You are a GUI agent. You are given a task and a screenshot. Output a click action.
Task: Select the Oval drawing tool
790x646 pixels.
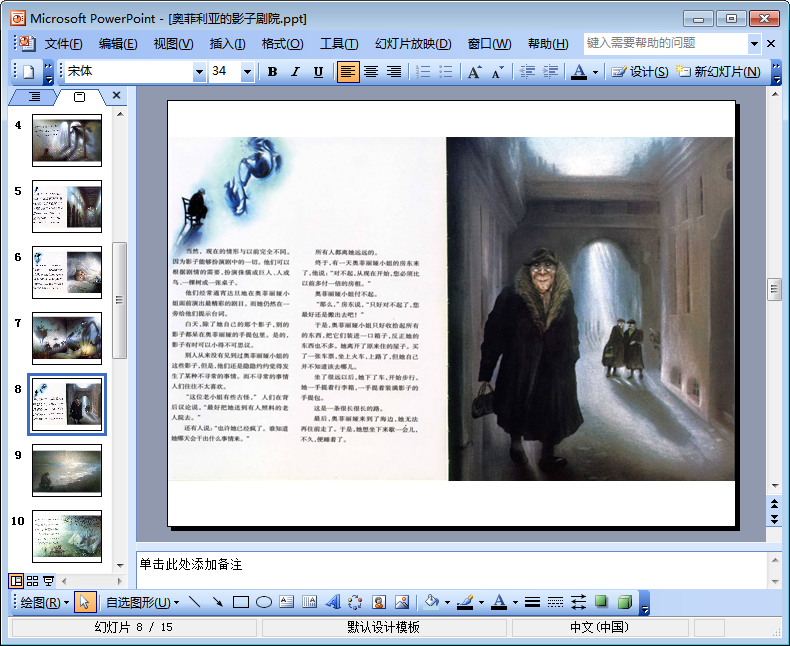[264, 602]
